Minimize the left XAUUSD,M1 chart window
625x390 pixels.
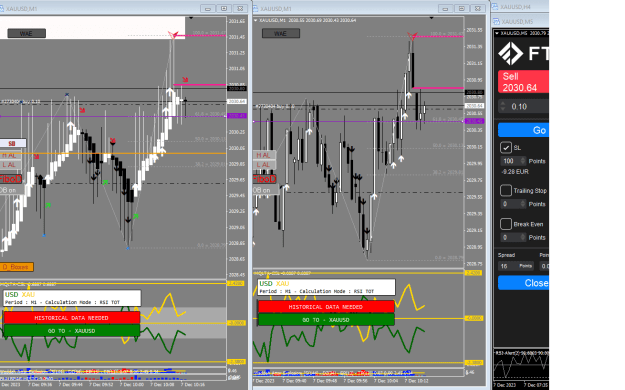click(x=208, y=8)
